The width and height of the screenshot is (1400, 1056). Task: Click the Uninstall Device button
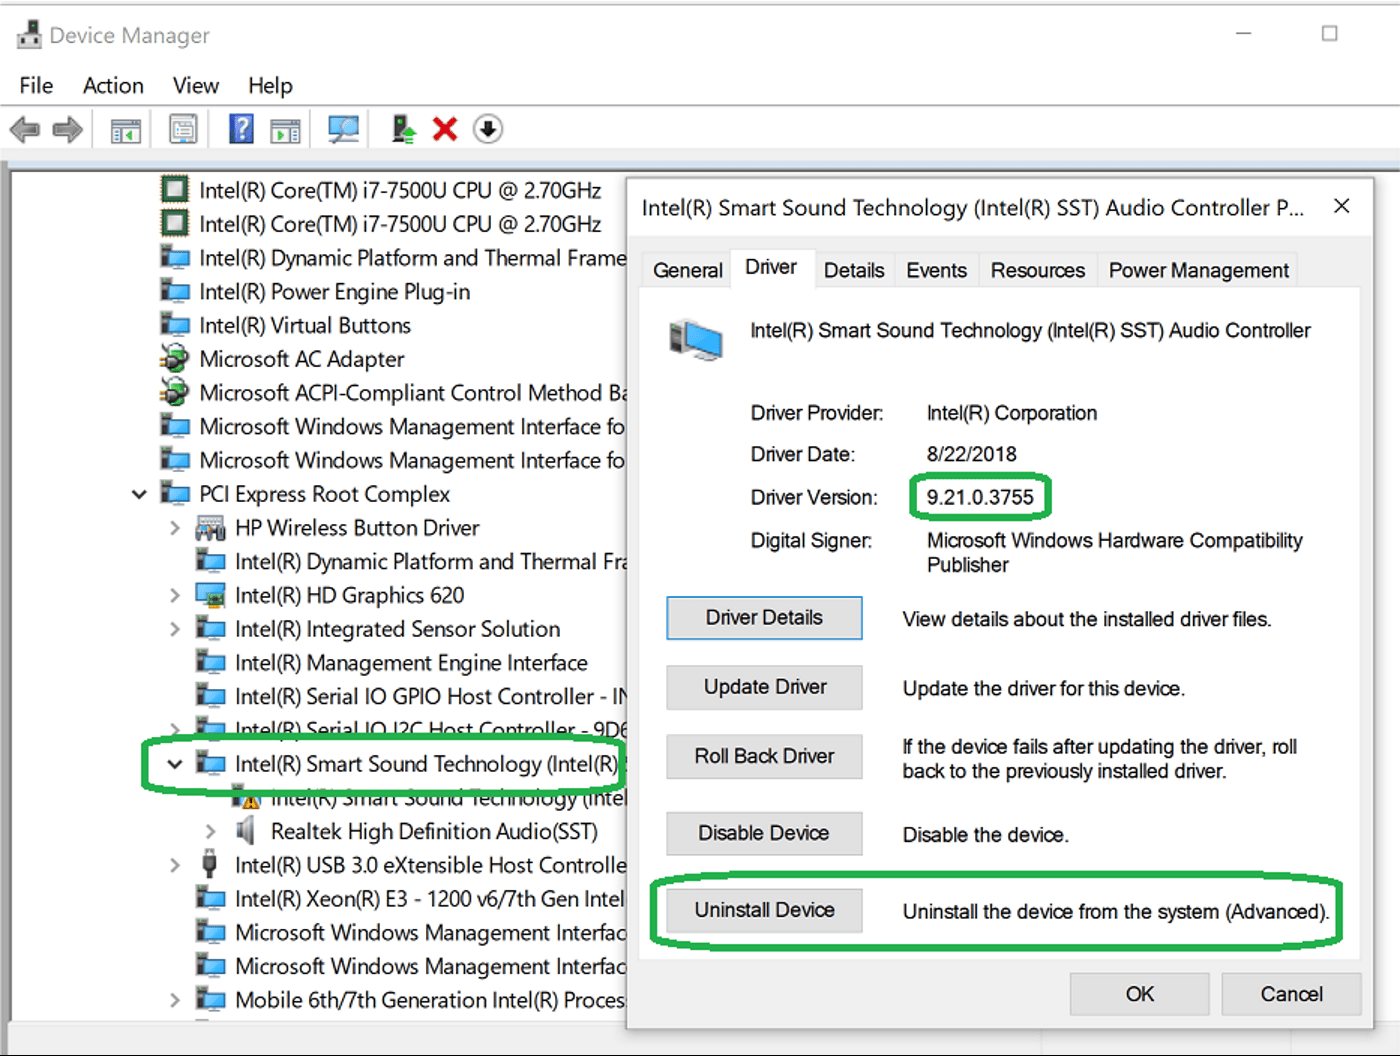[x=764, y=910]
